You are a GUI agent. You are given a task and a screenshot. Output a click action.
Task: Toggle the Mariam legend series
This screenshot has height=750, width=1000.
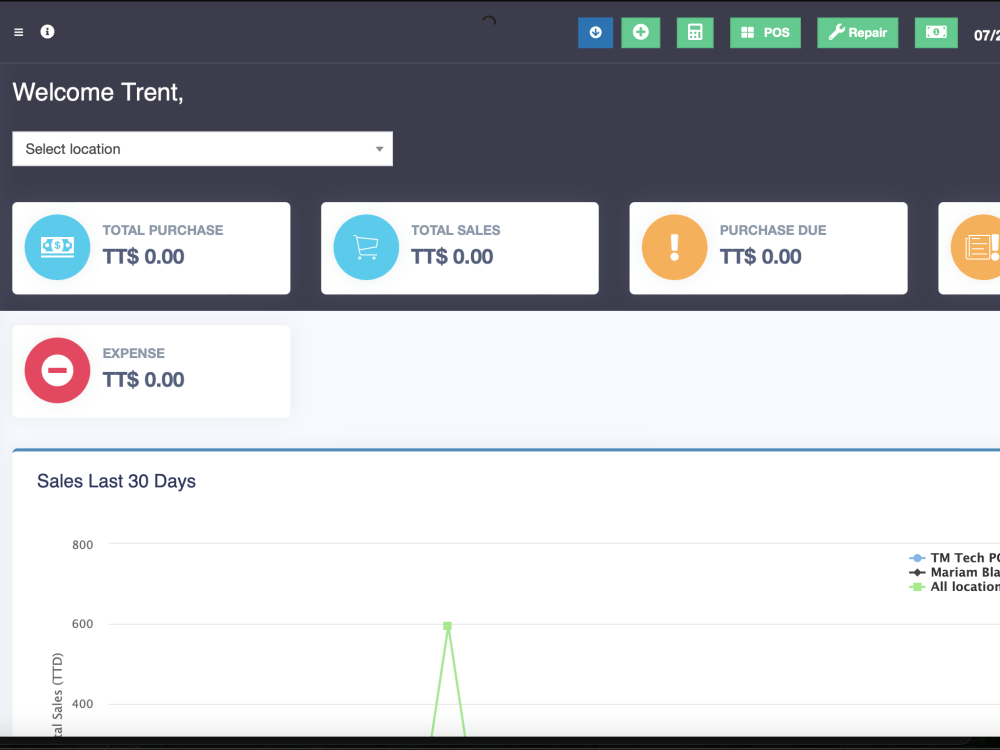[955, 572]
